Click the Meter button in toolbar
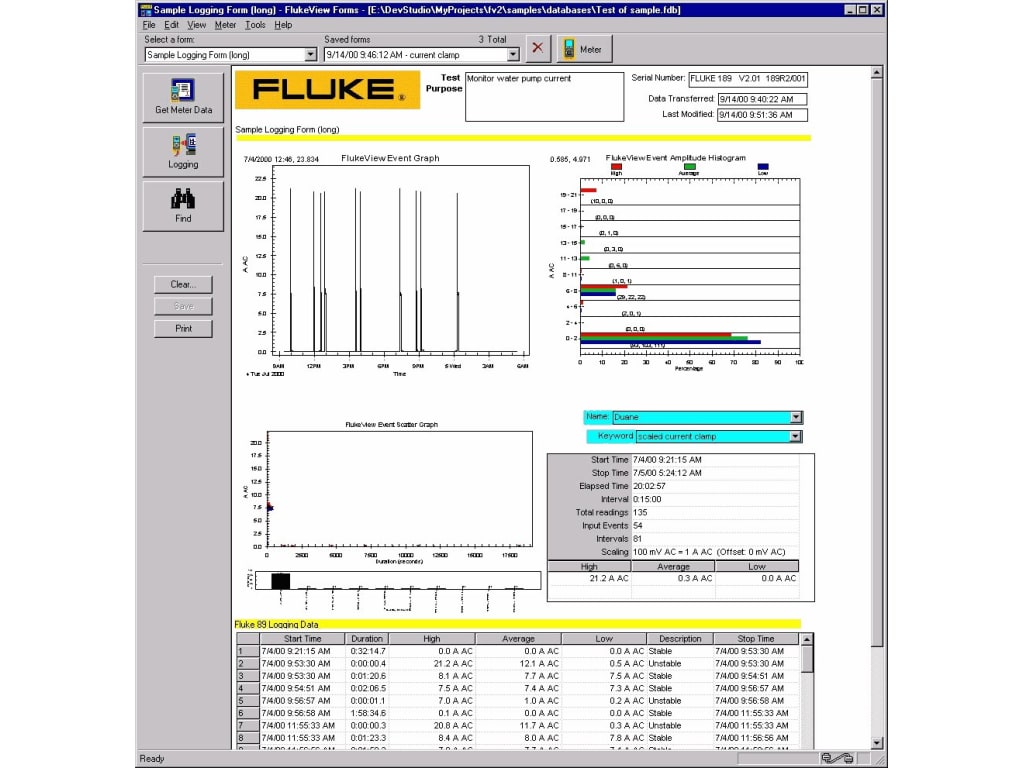 click(x=584, y=49)
